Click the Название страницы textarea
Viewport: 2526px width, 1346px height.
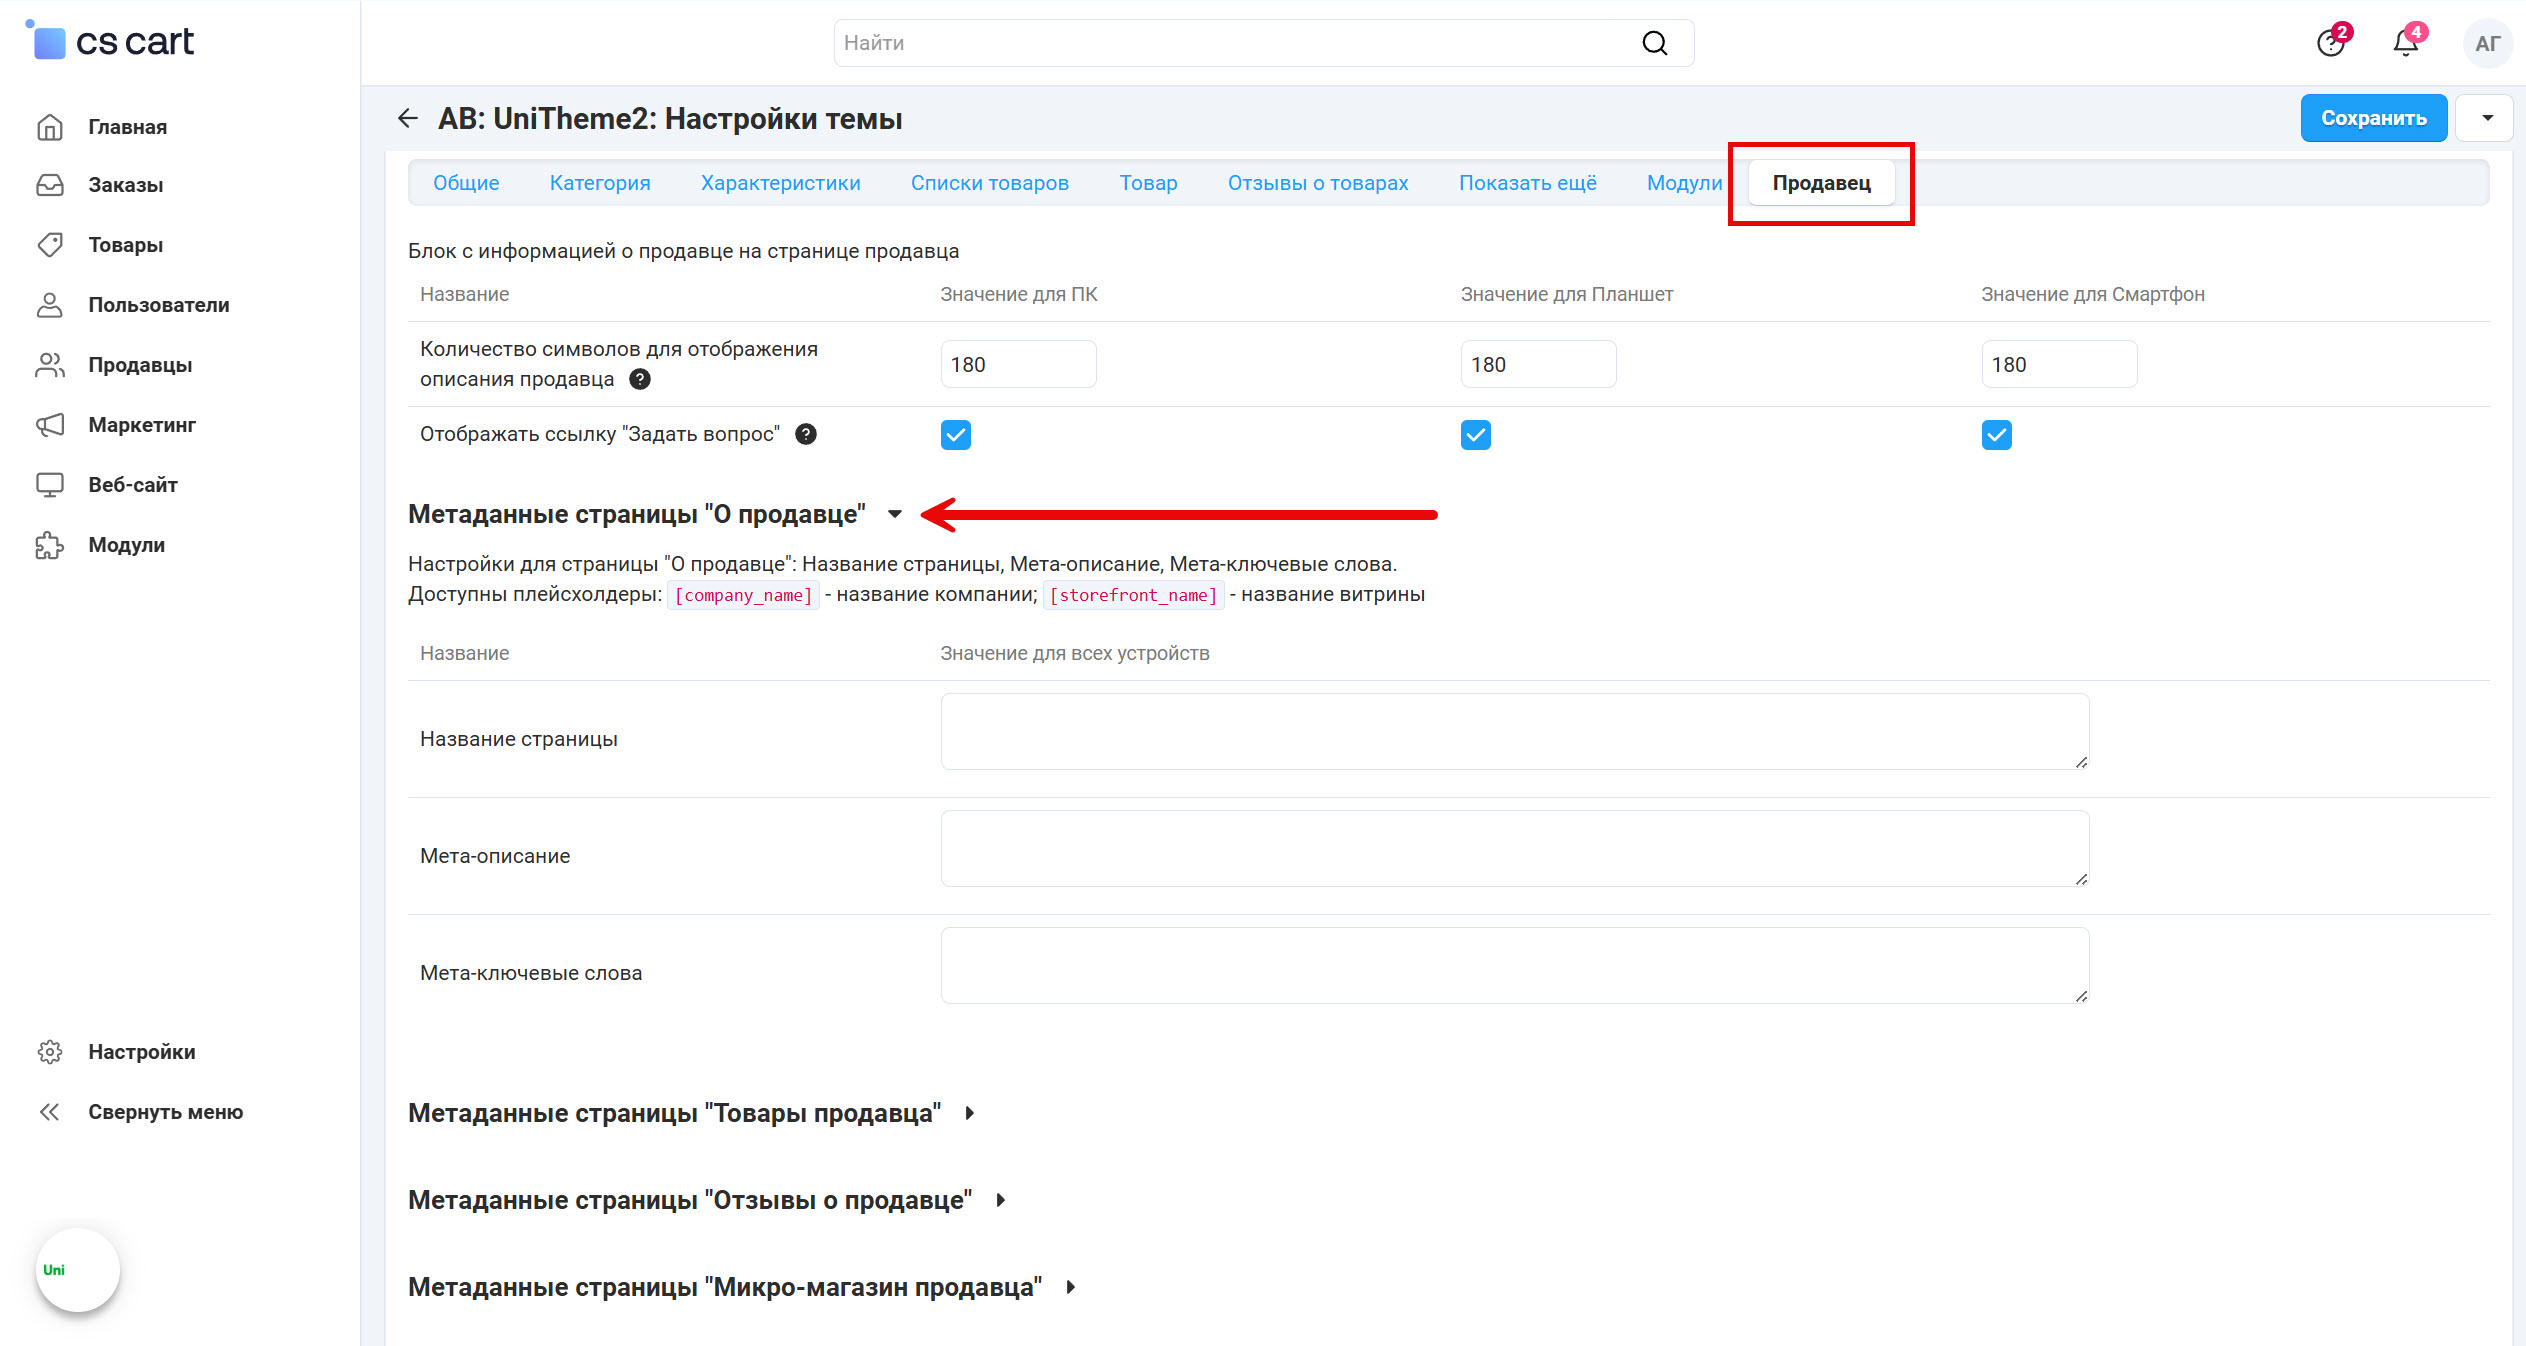coord(1515,731)
